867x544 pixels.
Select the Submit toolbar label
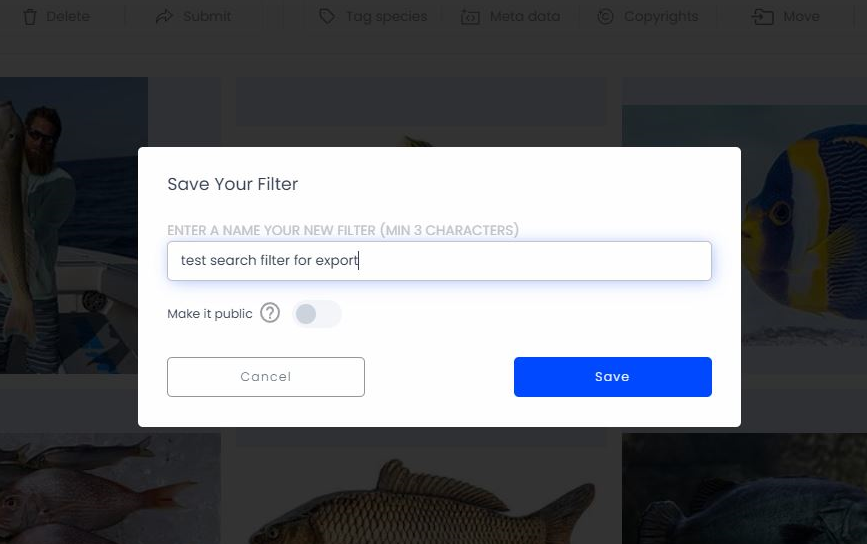click(207, 17)
